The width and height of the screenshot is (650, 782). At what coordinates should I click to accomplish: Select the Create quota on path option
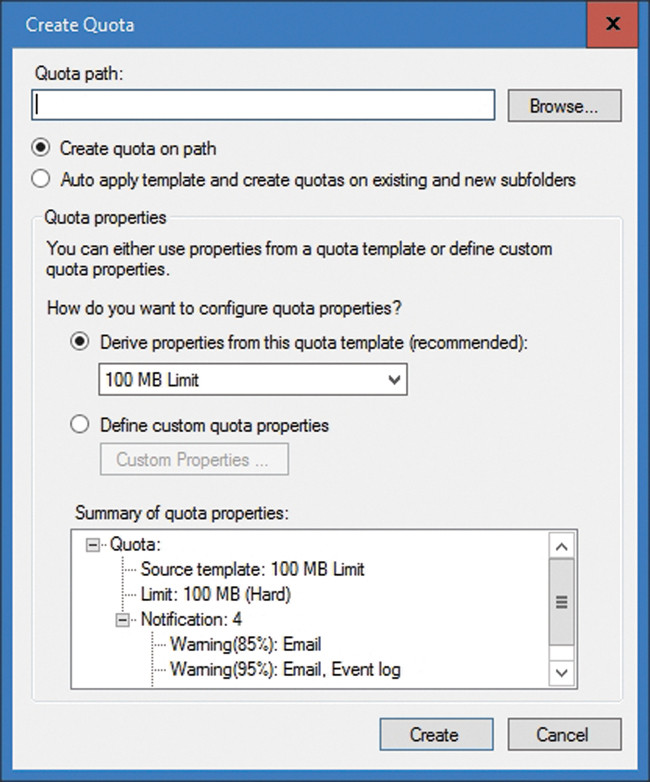pos(41,149)
